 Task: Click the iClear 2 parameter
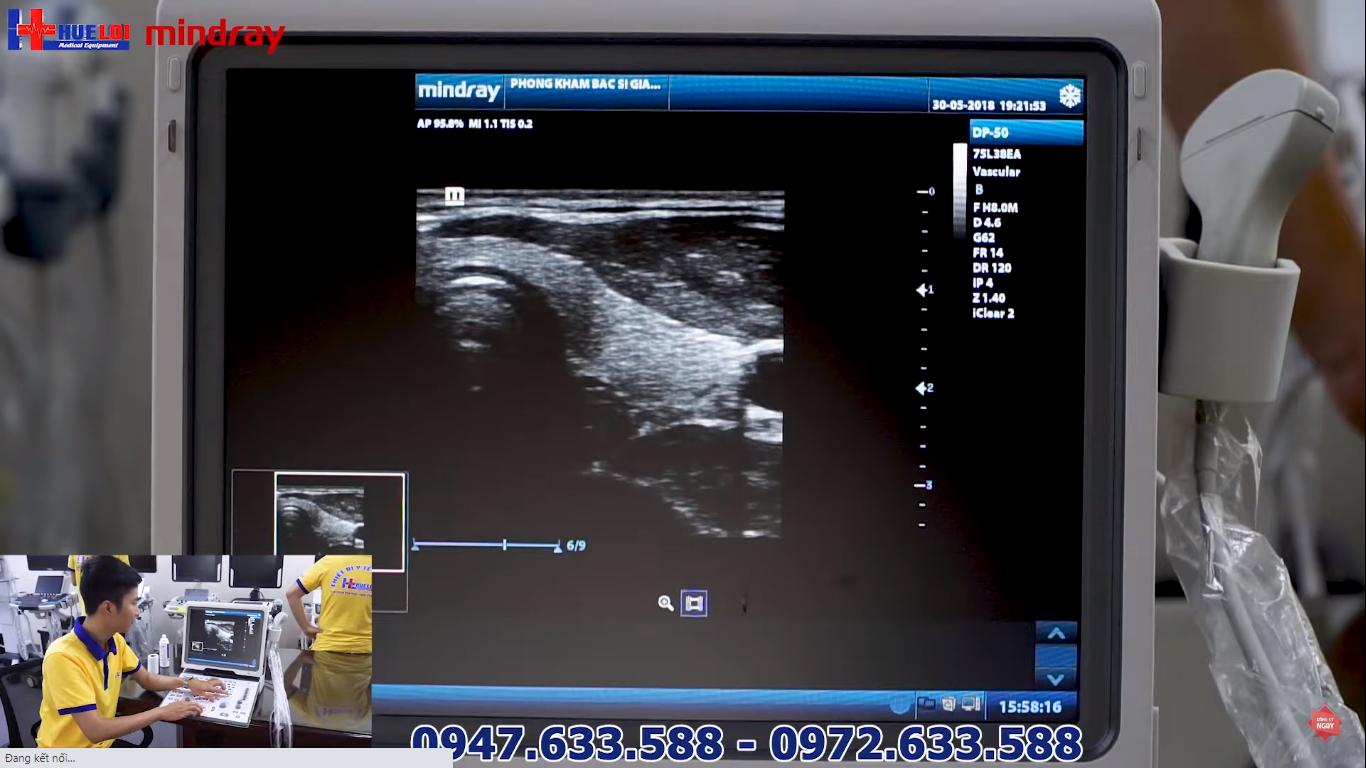(x=993, y=313)
